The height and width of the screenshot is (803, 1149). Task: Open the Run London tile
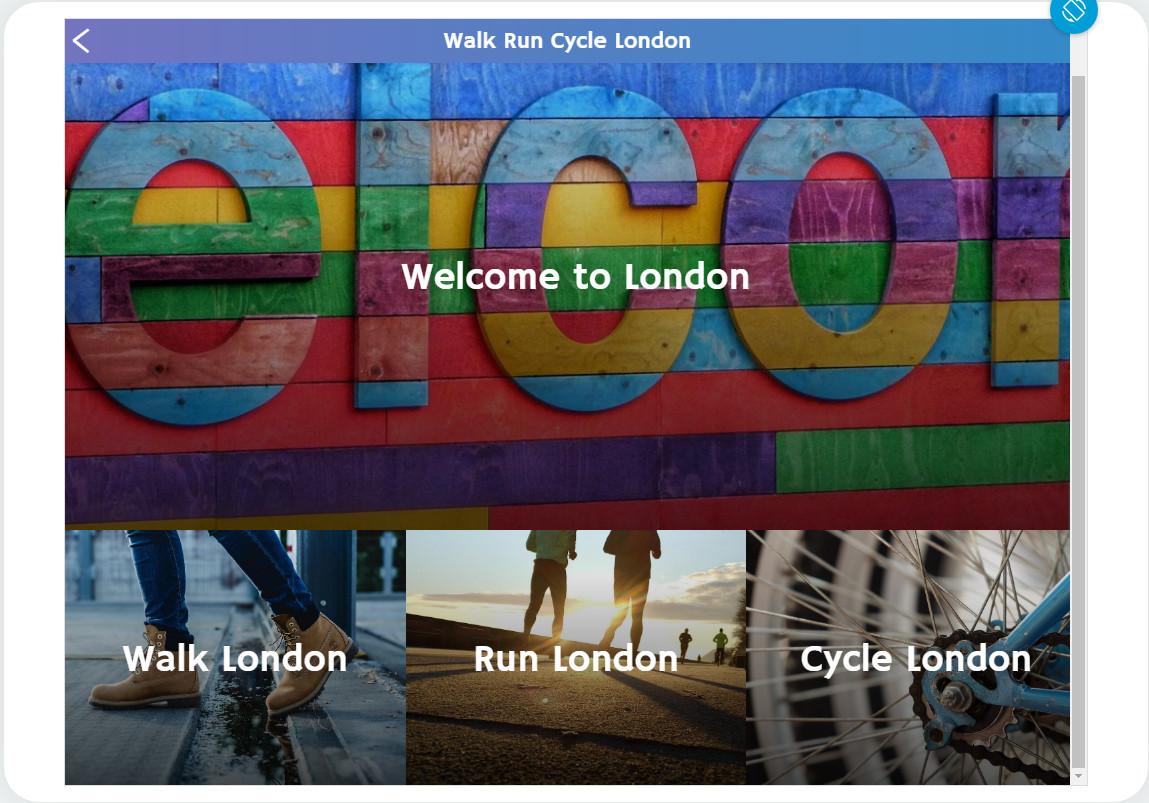pyautogui.click(x=576, y=657)
